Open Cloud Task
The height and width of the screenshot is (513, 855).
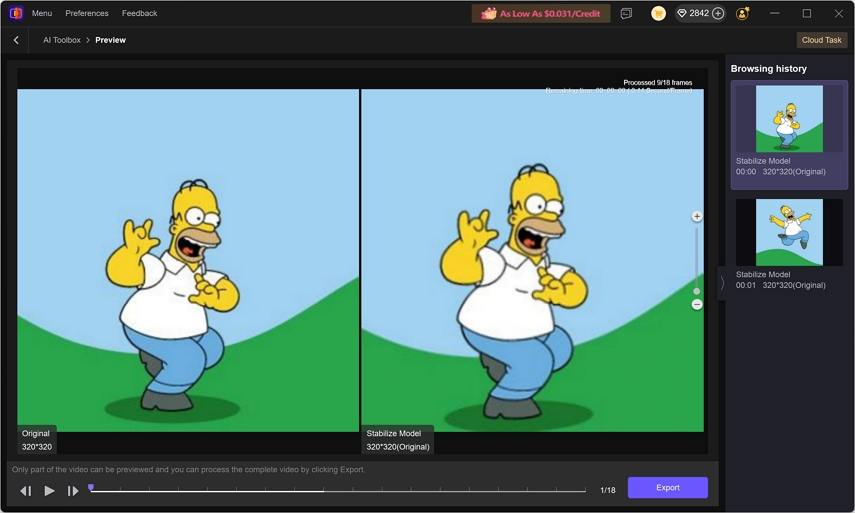click(821, 40)
